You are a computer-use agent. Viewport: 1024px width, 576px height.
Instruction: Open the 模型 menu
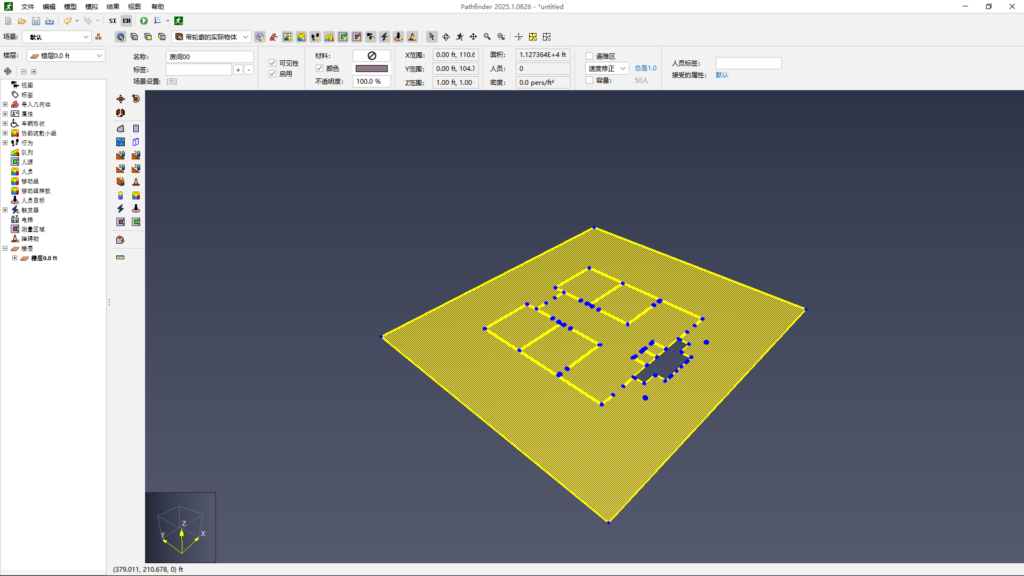(x=70, y=6)
